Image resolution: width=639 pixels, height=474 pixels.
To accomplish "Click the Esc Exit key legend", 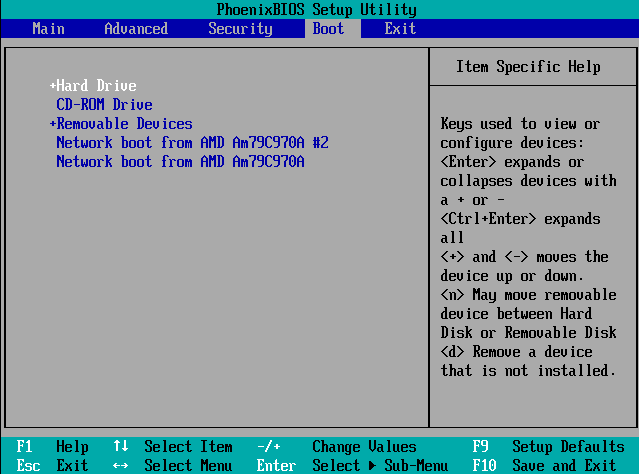I will point(53,465).
